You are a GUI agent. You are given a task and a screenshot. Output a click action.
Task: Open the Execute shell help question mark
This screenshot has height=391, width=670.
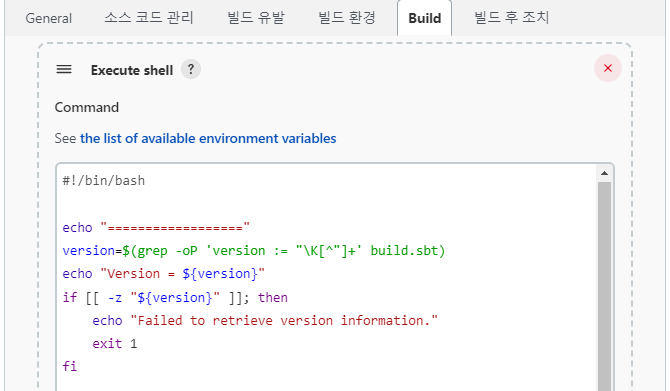point(191,69)
